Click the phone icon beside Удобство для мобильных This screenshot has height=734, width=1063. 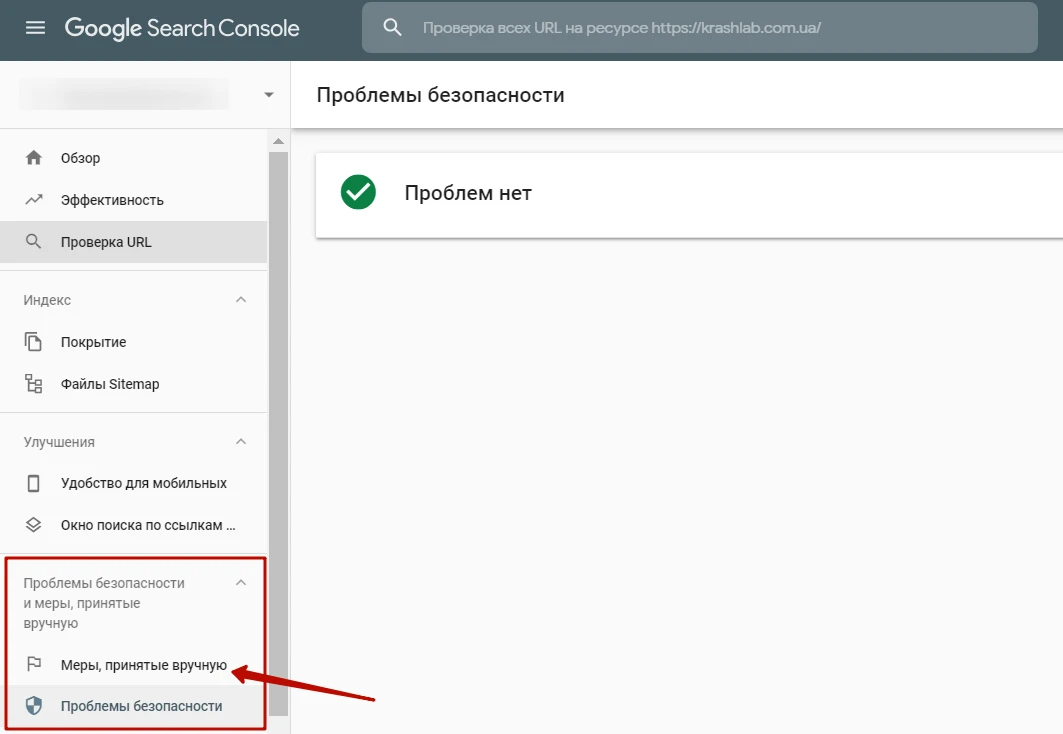tap(34, 483)
